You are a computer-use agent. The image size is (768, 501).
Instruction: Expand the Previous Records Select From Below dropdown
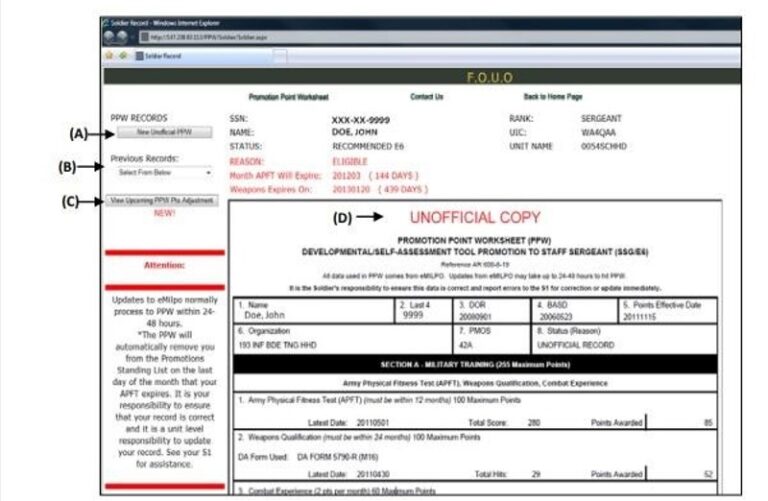(165, 172)
